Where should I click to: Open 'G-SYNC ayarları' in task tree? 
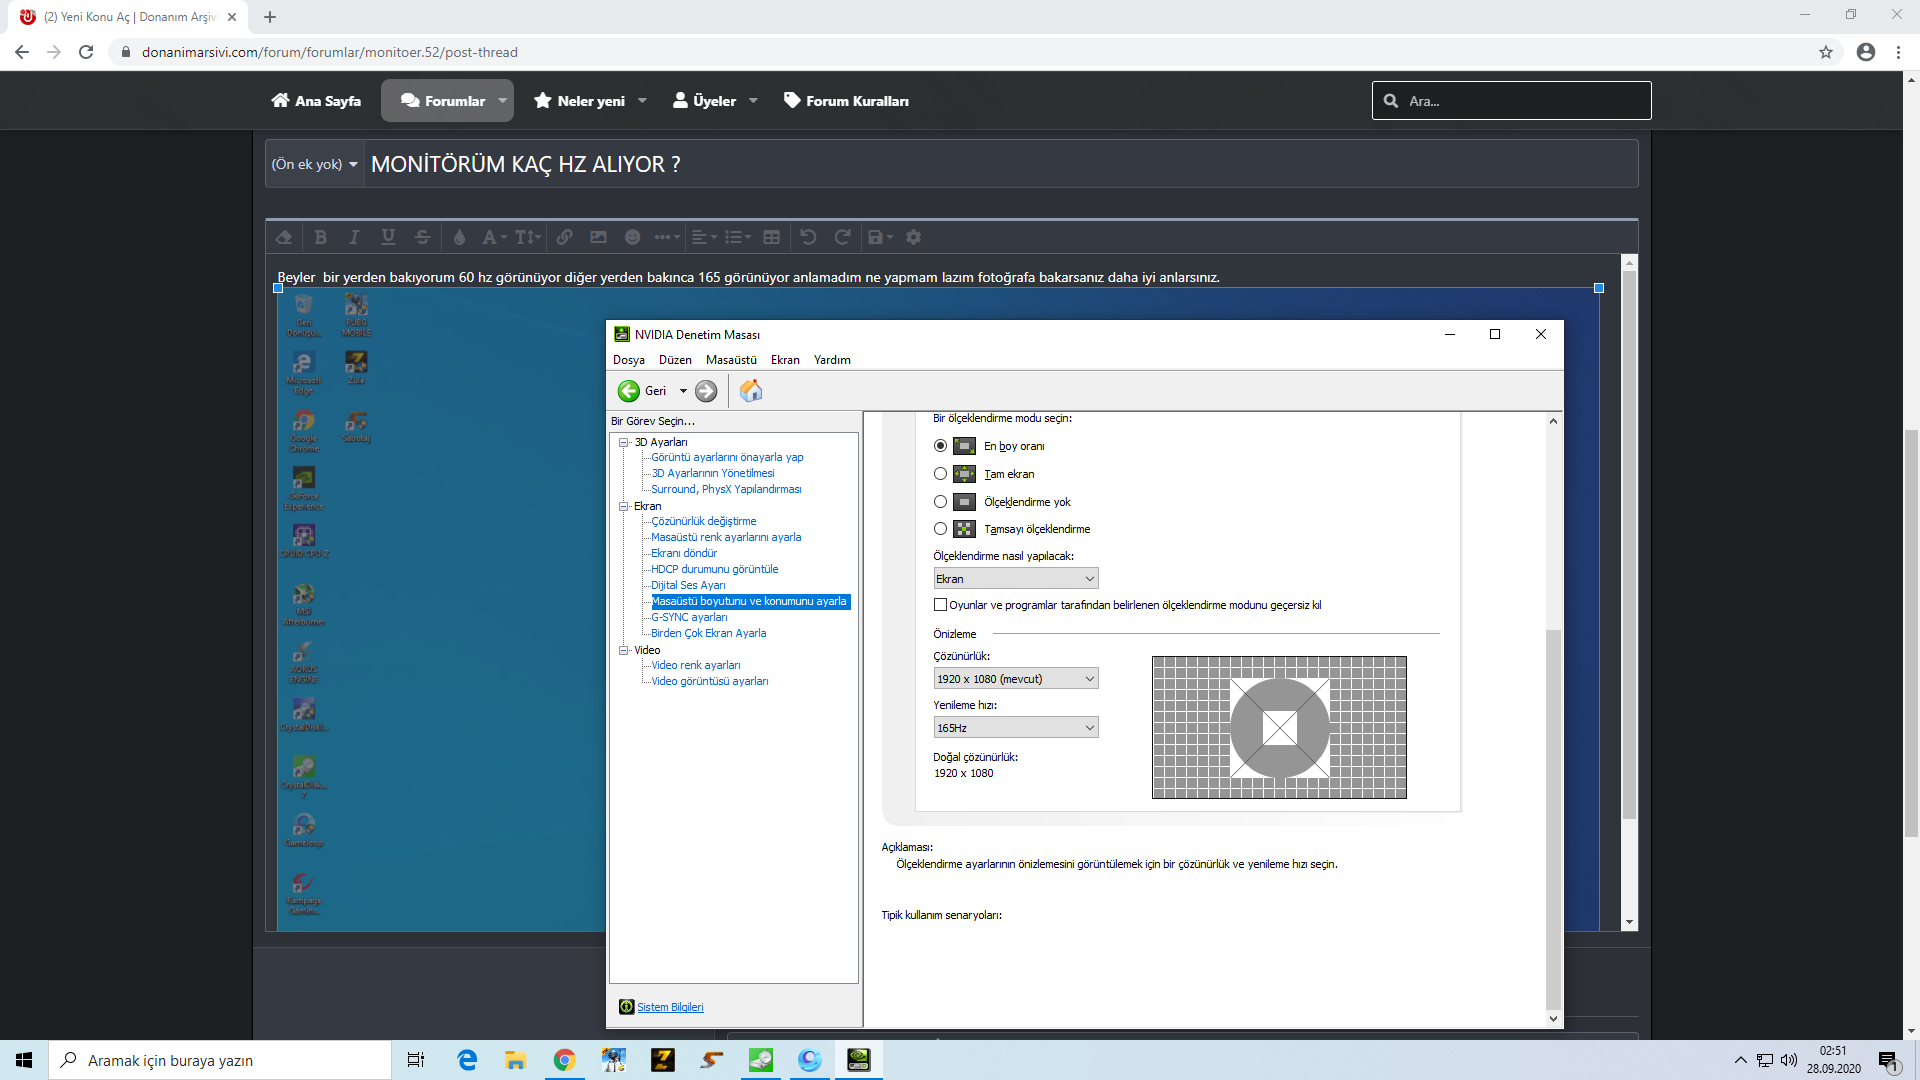tap(689, 617)
